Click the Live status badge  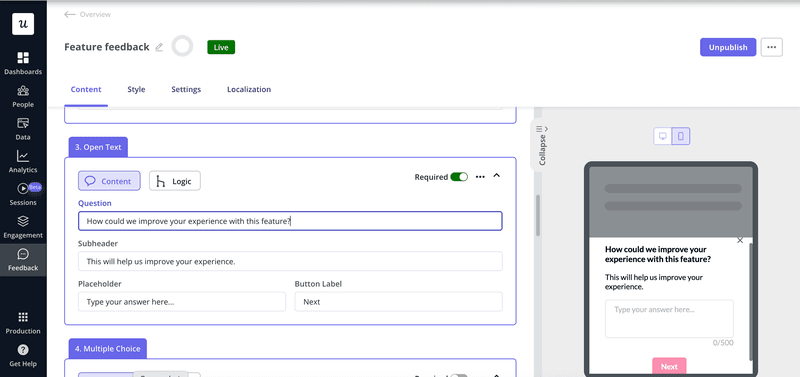221,47
